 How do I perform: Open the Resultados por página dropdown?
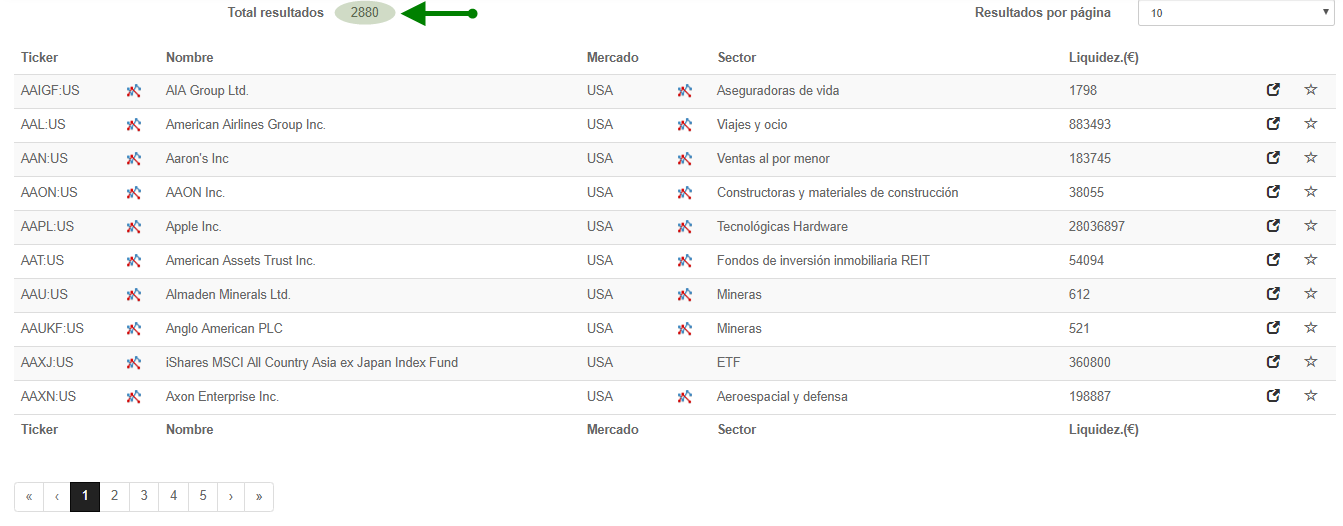click(1236, 14)
